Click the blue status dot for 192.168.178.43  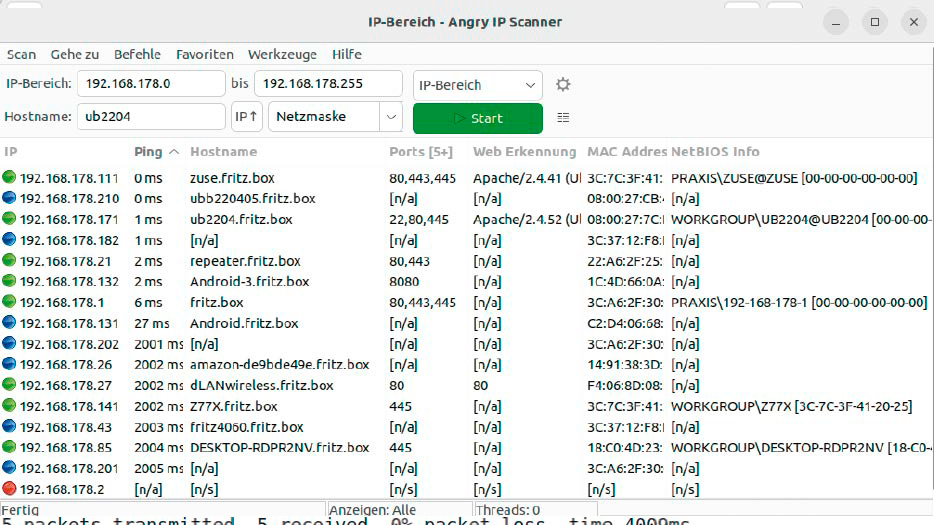pyautogui.click(x=9, y=426)
